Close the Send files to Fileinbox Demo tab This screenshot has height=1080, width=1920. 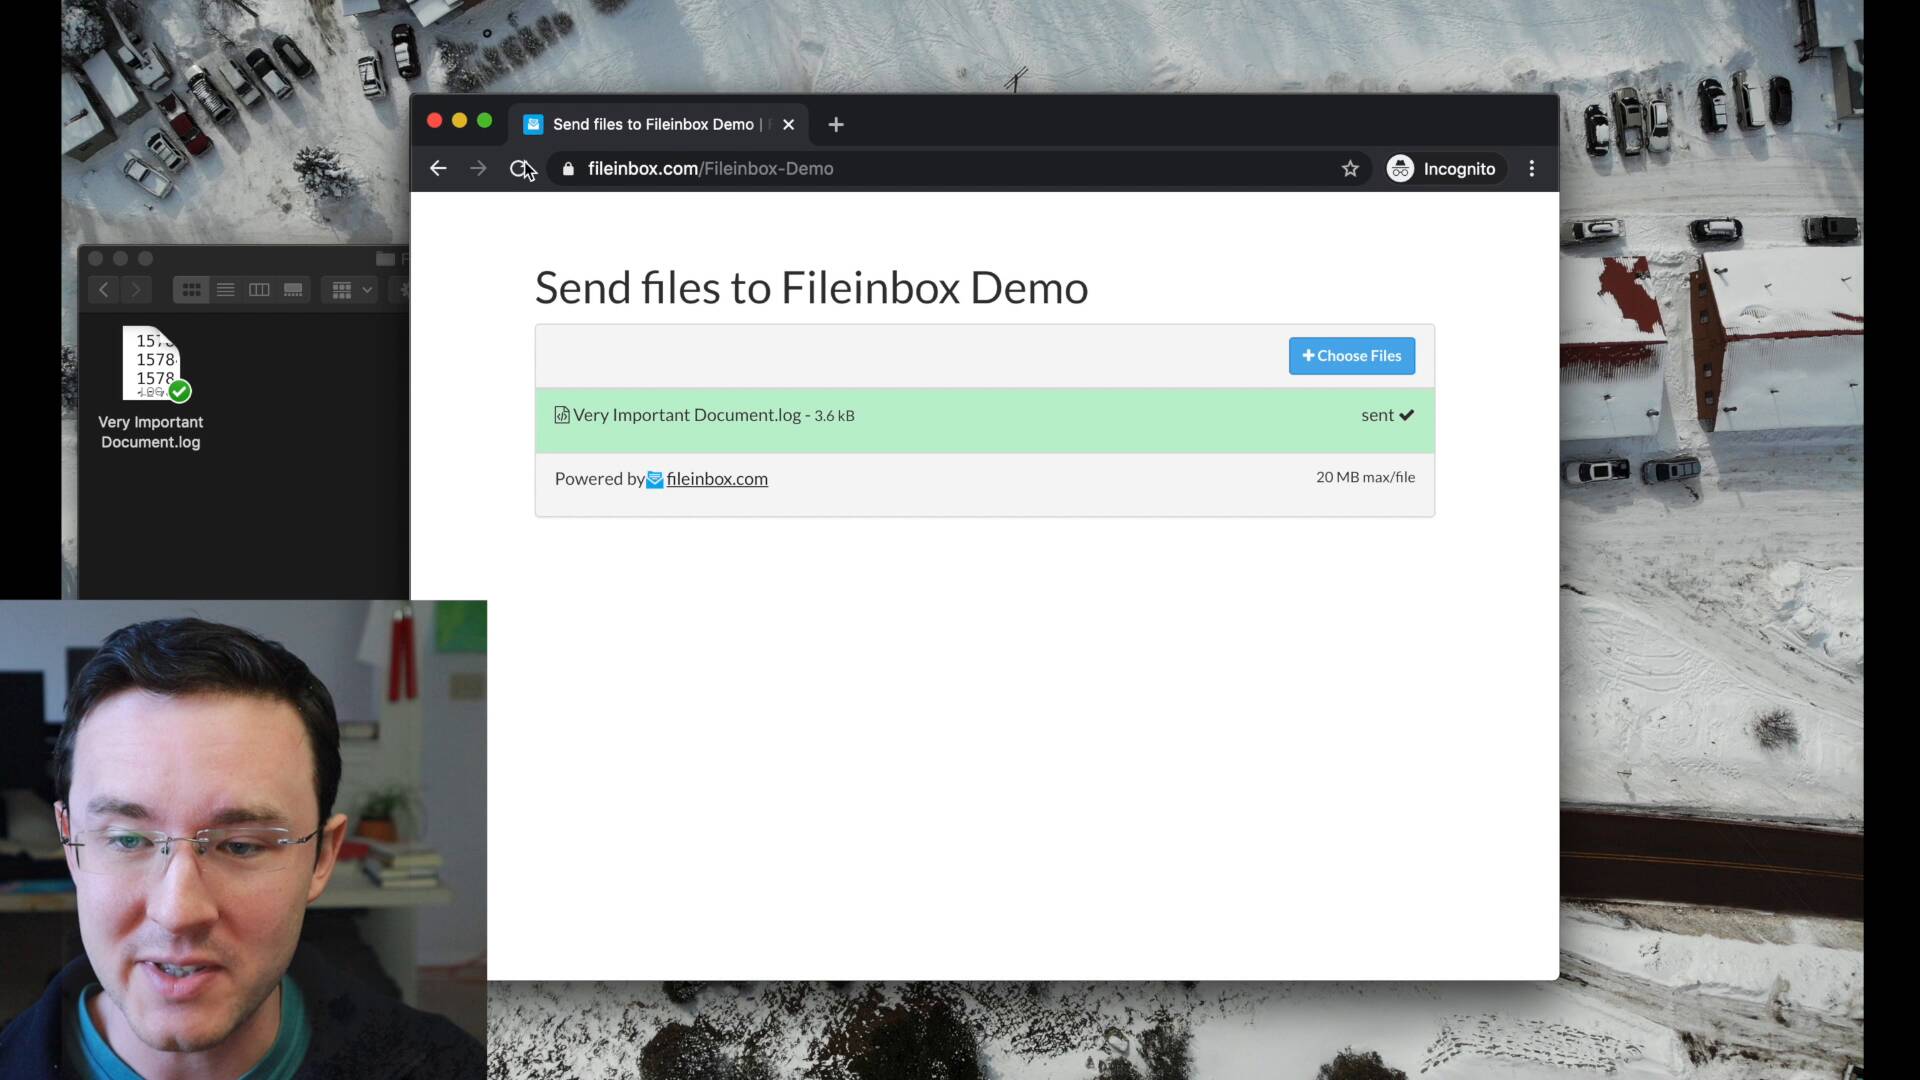(788, 124)
